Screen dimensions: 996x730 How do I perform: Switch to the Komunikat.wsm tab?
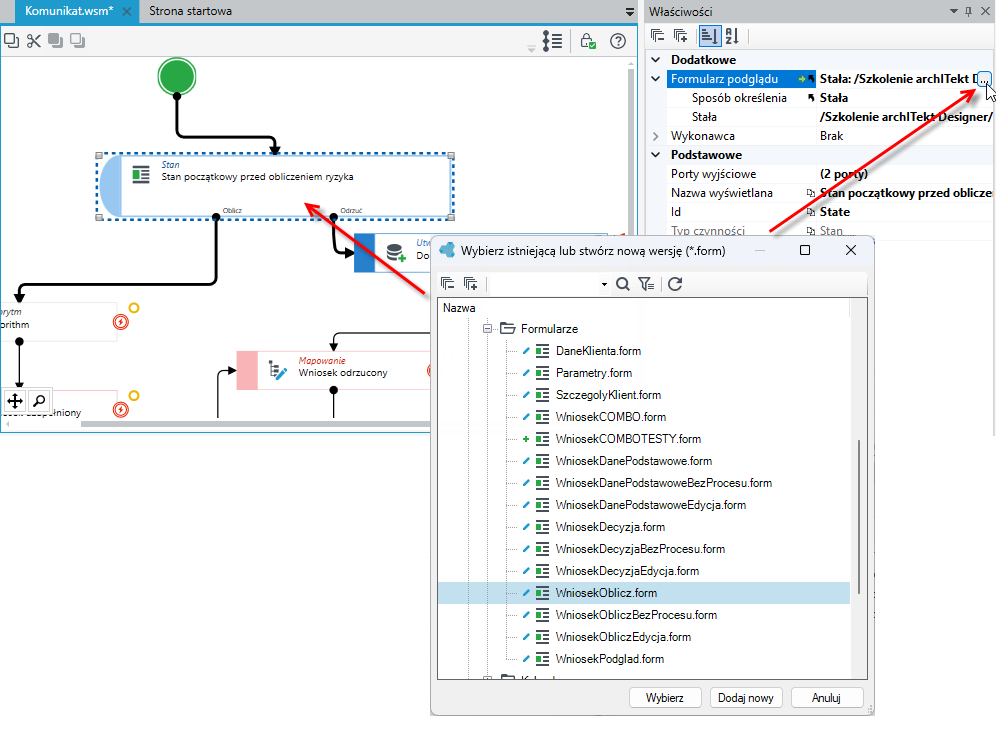pos(69,11)
